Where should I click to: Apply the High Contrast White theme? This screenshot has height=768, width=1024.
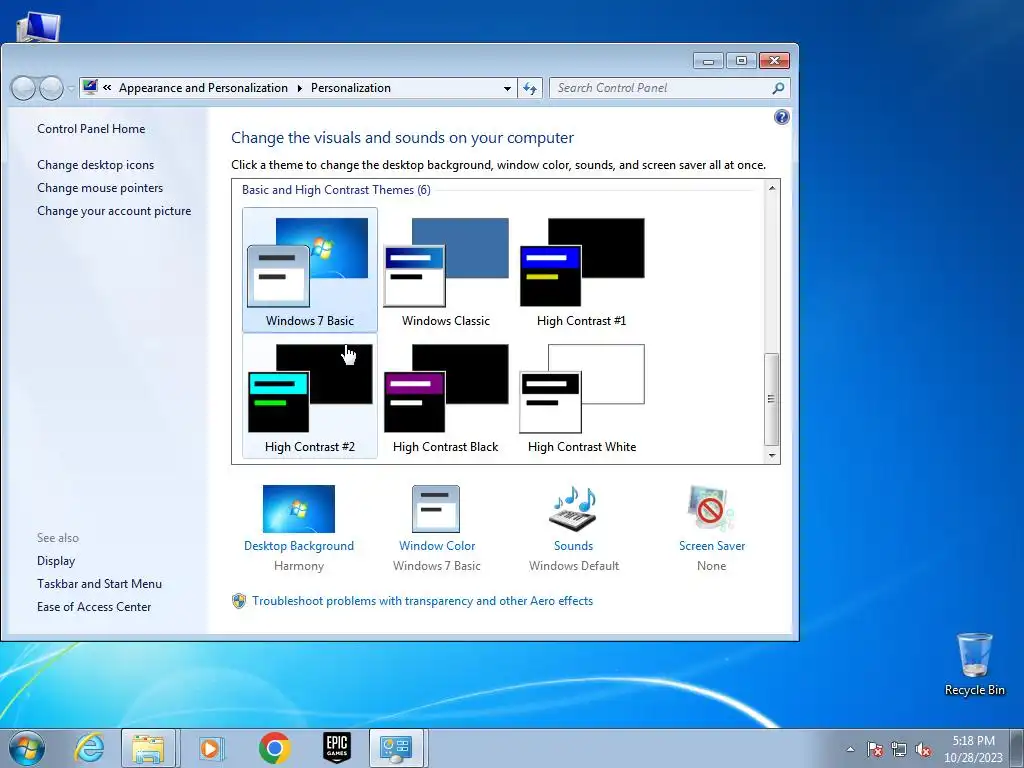tap(581, 396)
